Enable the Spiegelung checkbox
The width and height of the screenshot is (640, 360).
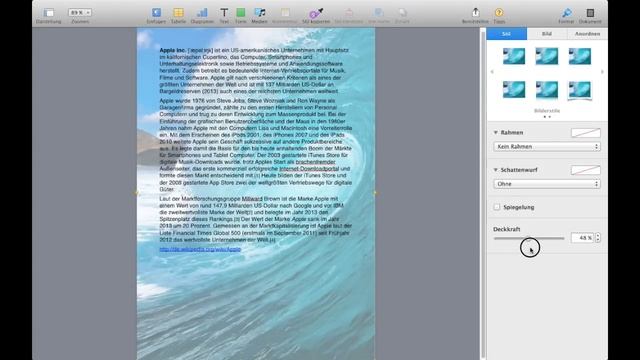coord(497,207)
